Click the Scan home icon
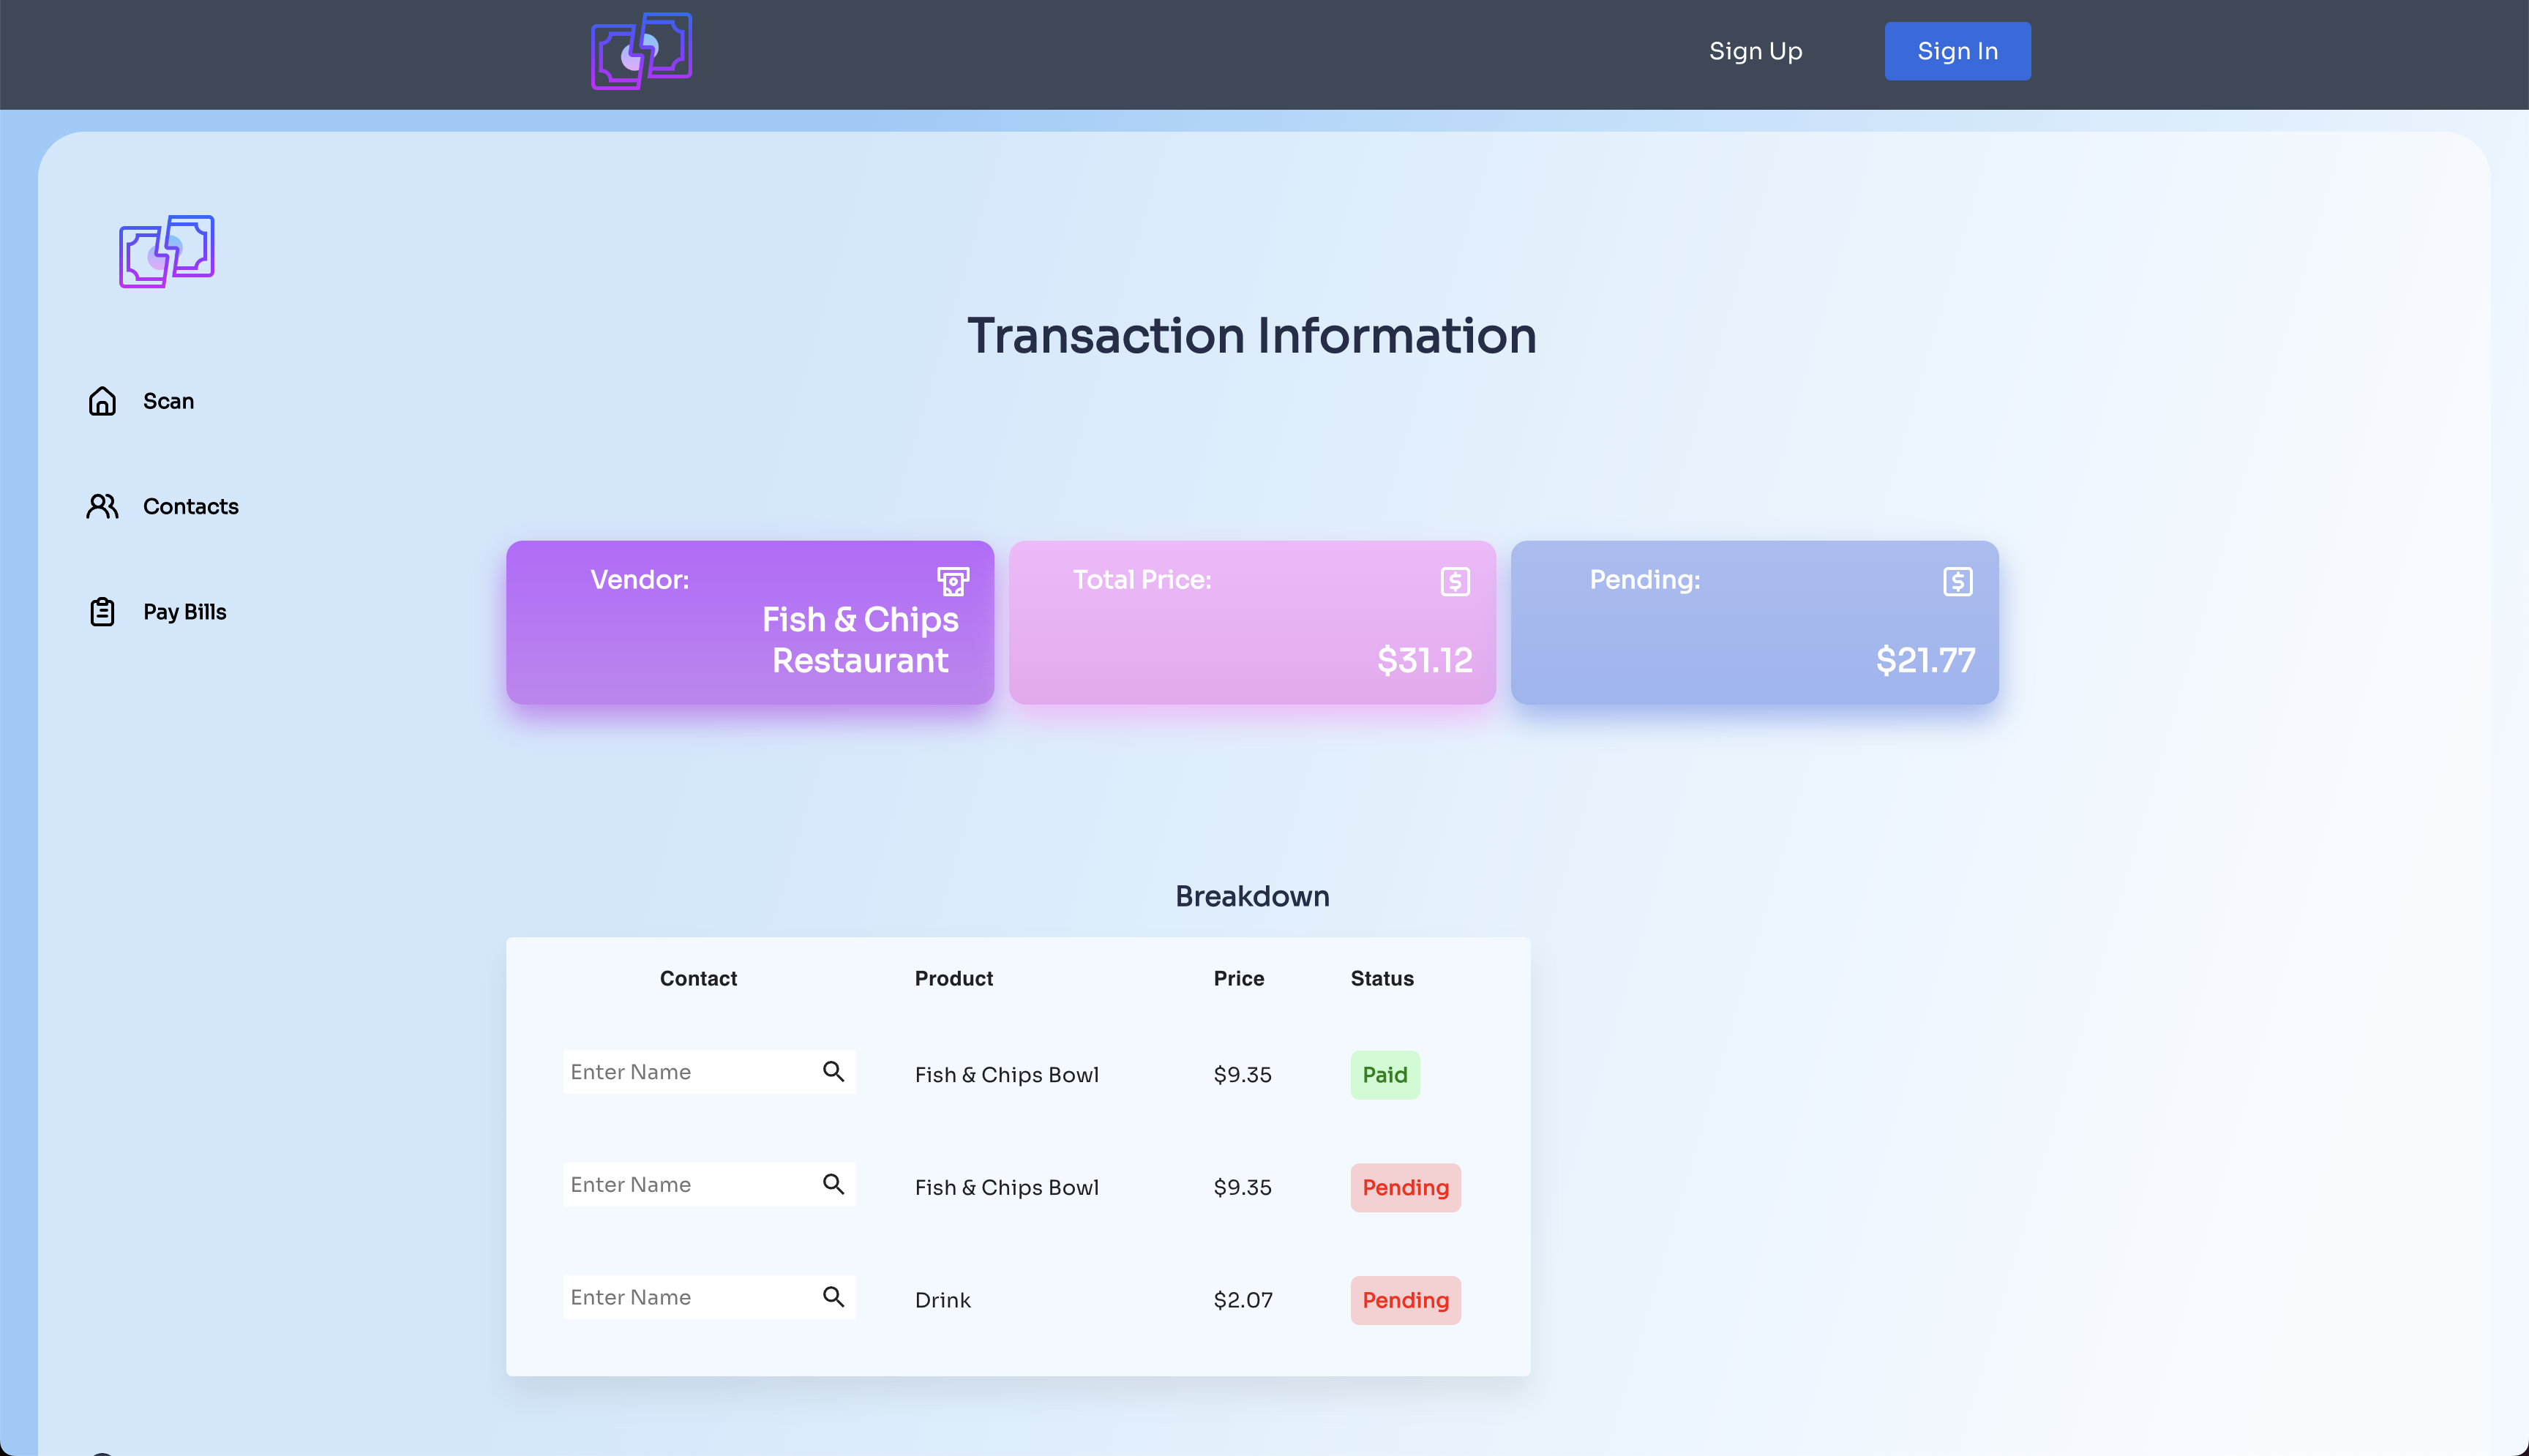 102,401
